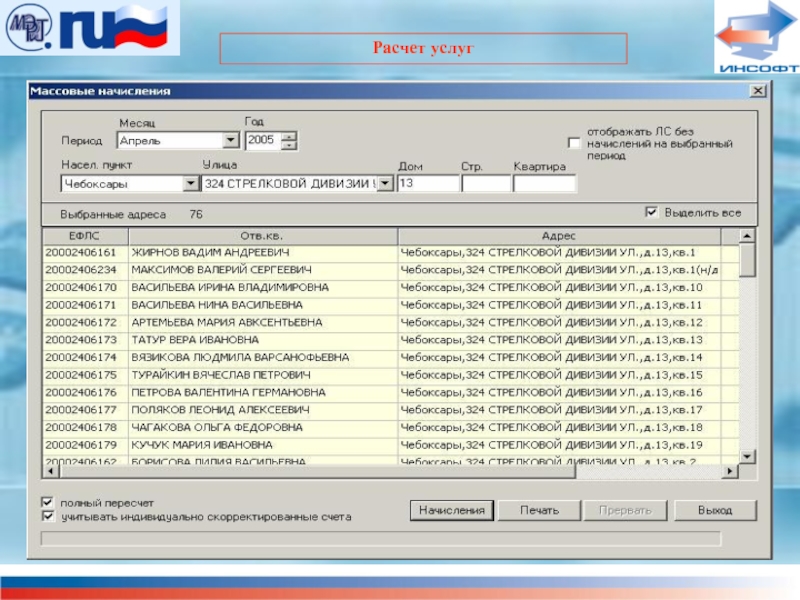Screen dimensions: 800x600
Task: Enable showing accounts without charges checkbox
Action: point(574,143)
